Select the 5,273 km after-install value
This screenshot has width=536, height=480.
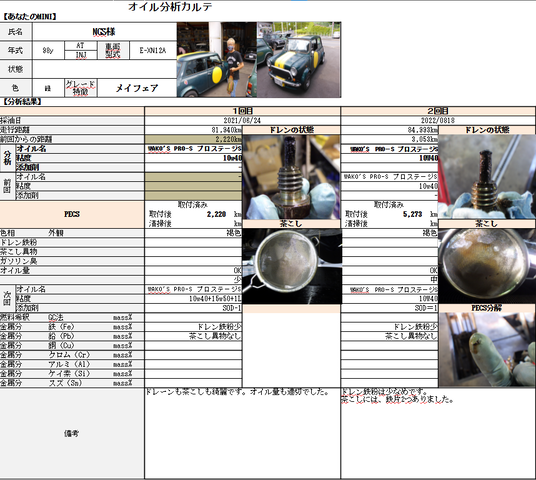(x=412, y=214)
